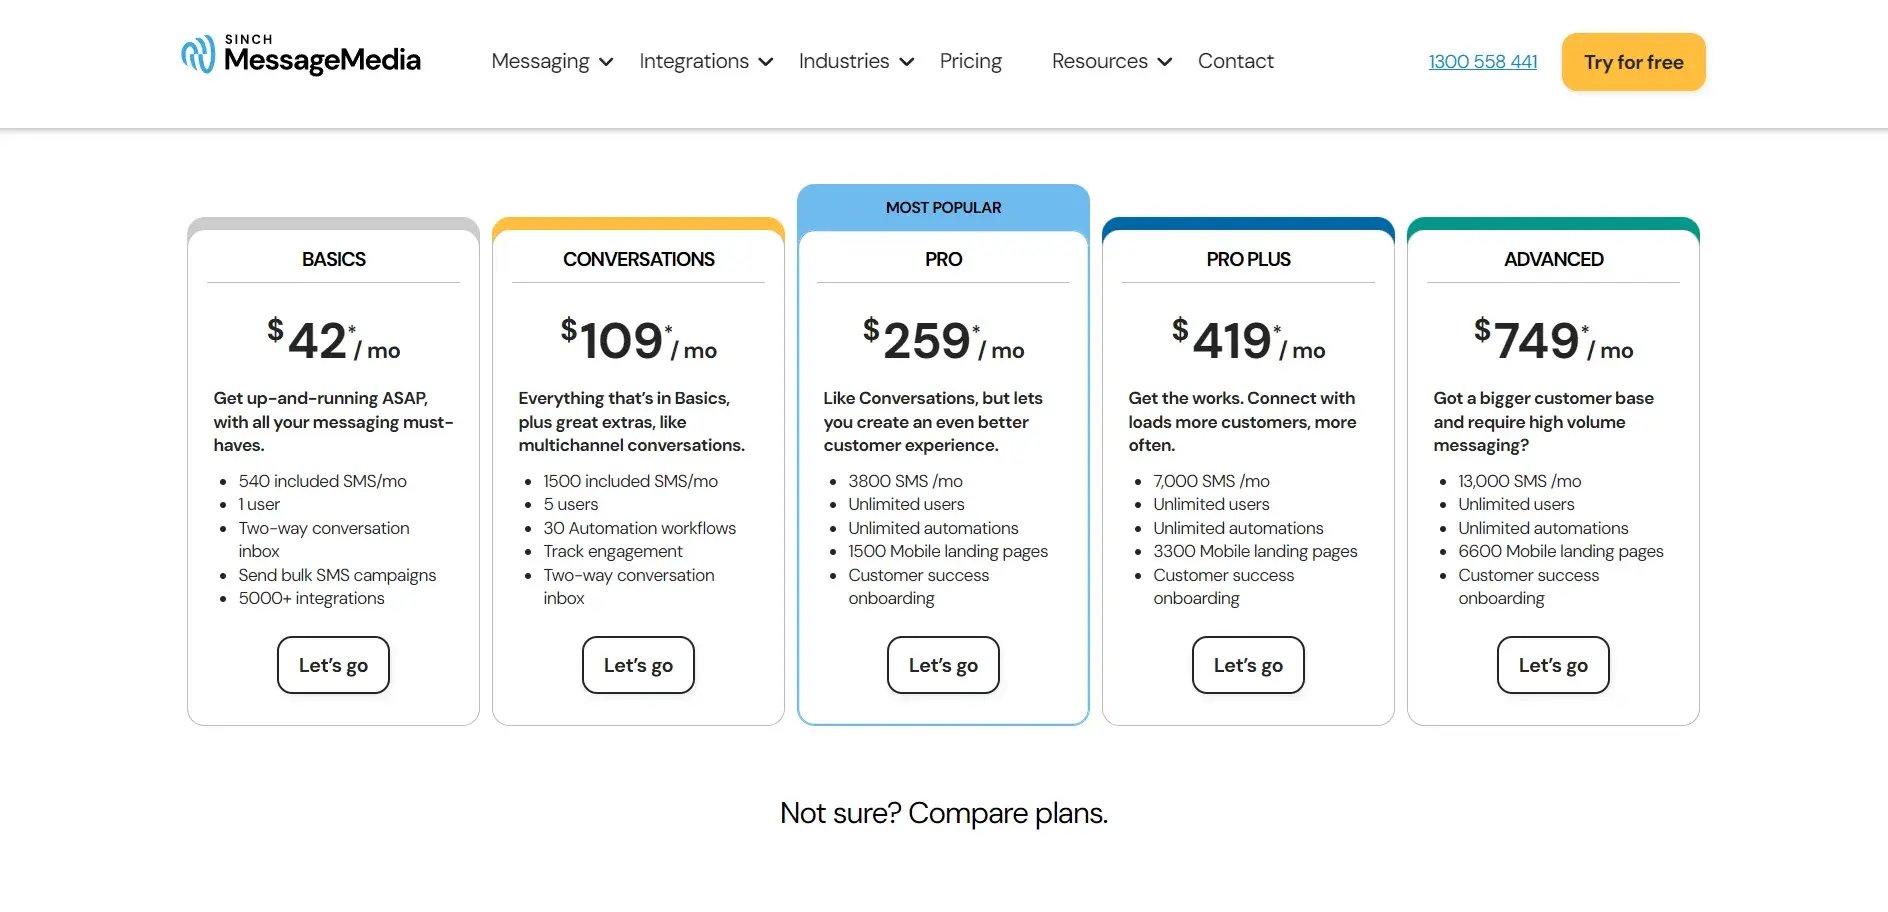The width and height of the screenshot is (1888, 912).
Task: Click Let's go on the Pro plan
Action: 943,665
